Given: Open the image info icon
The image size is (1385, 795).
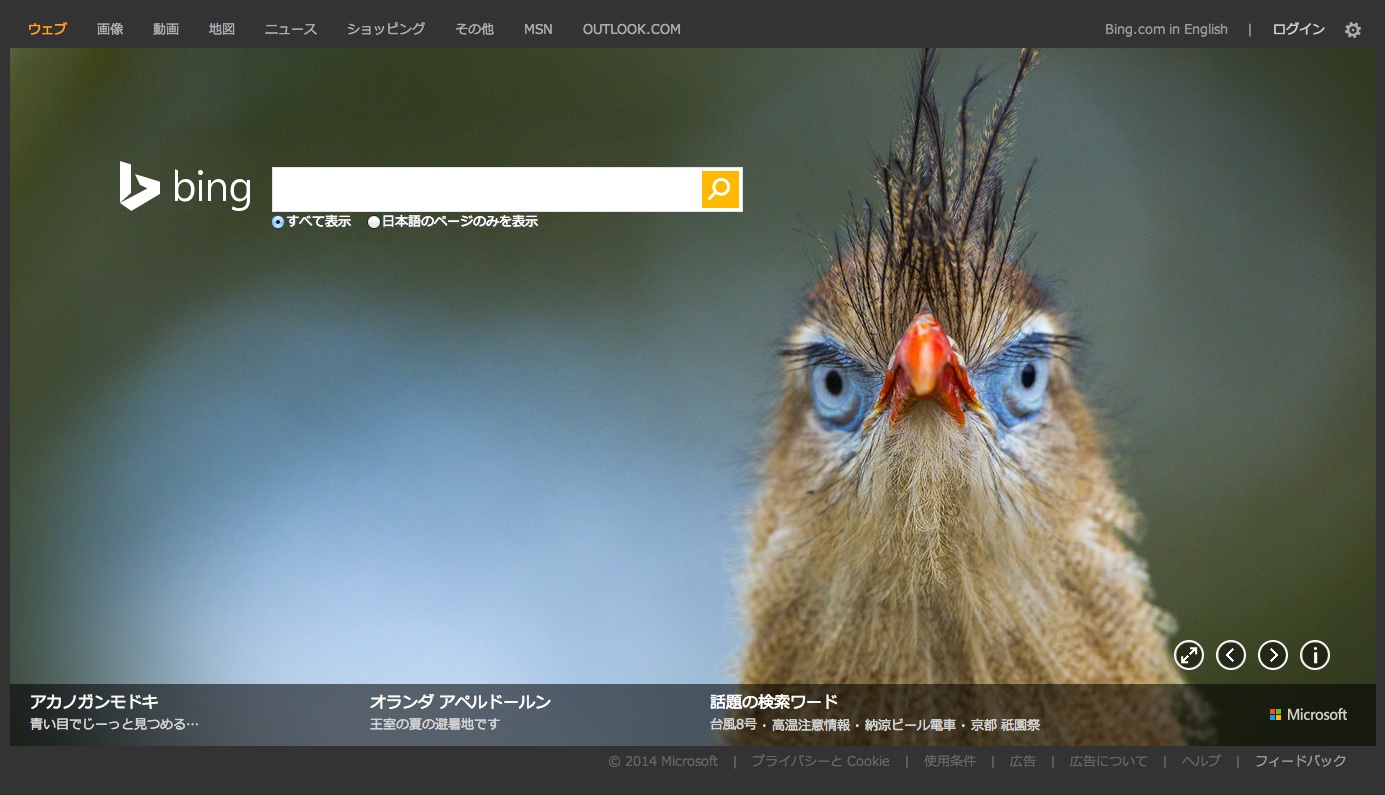Looking at the screenshot, I should click(1314, 655).
